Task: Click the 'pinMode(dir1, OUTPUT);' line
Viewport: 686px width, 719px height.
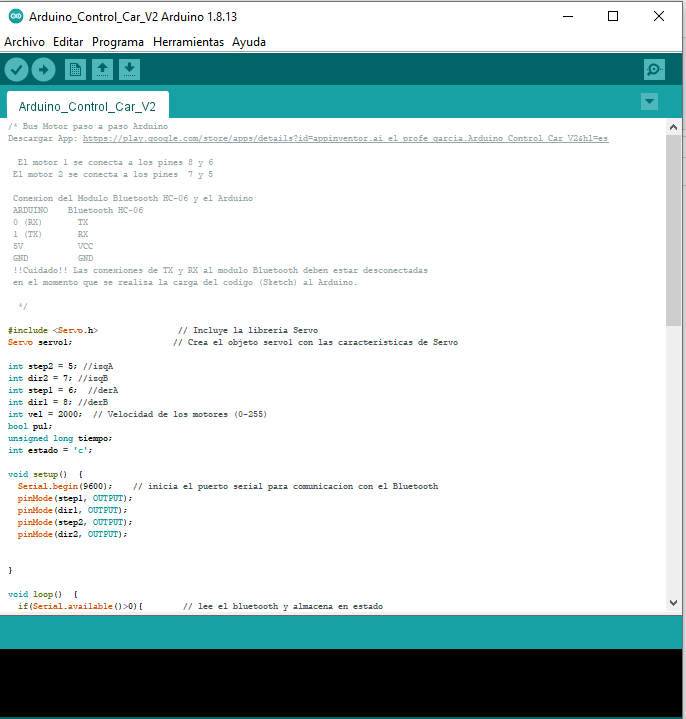Action: tap(72, 510)
